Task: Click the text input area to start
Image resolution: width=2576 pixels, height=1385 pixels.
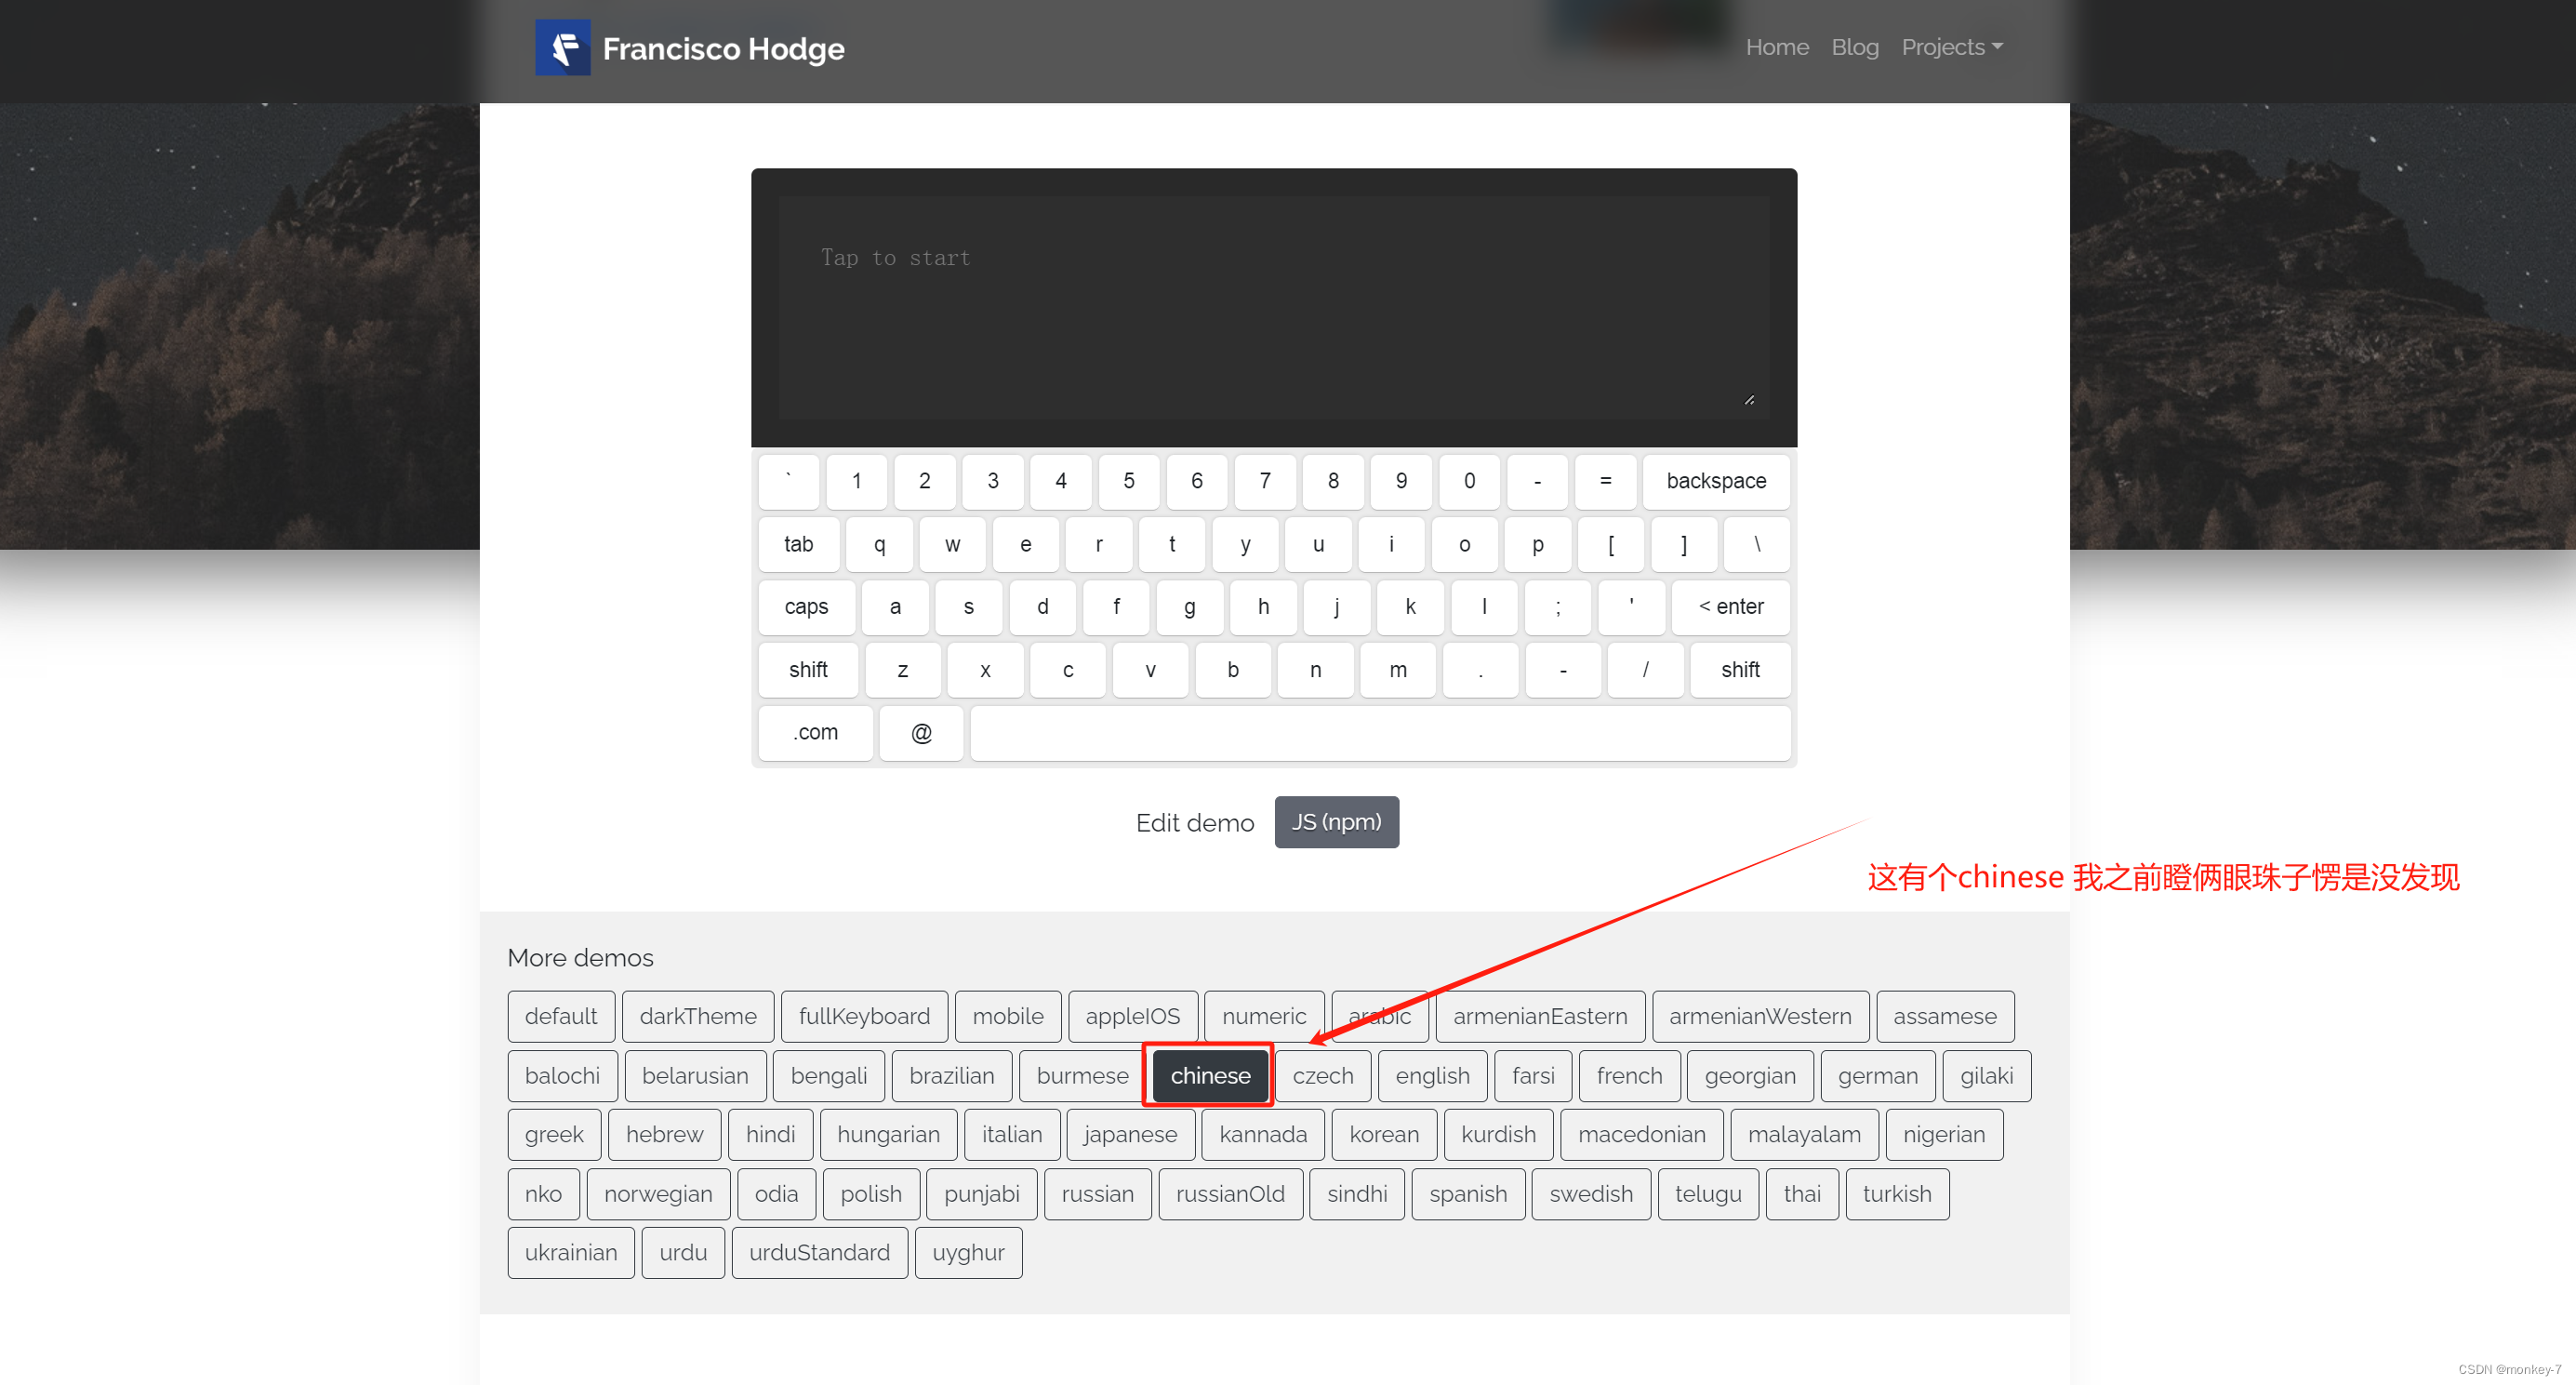Action: (x=1273, y=307)
